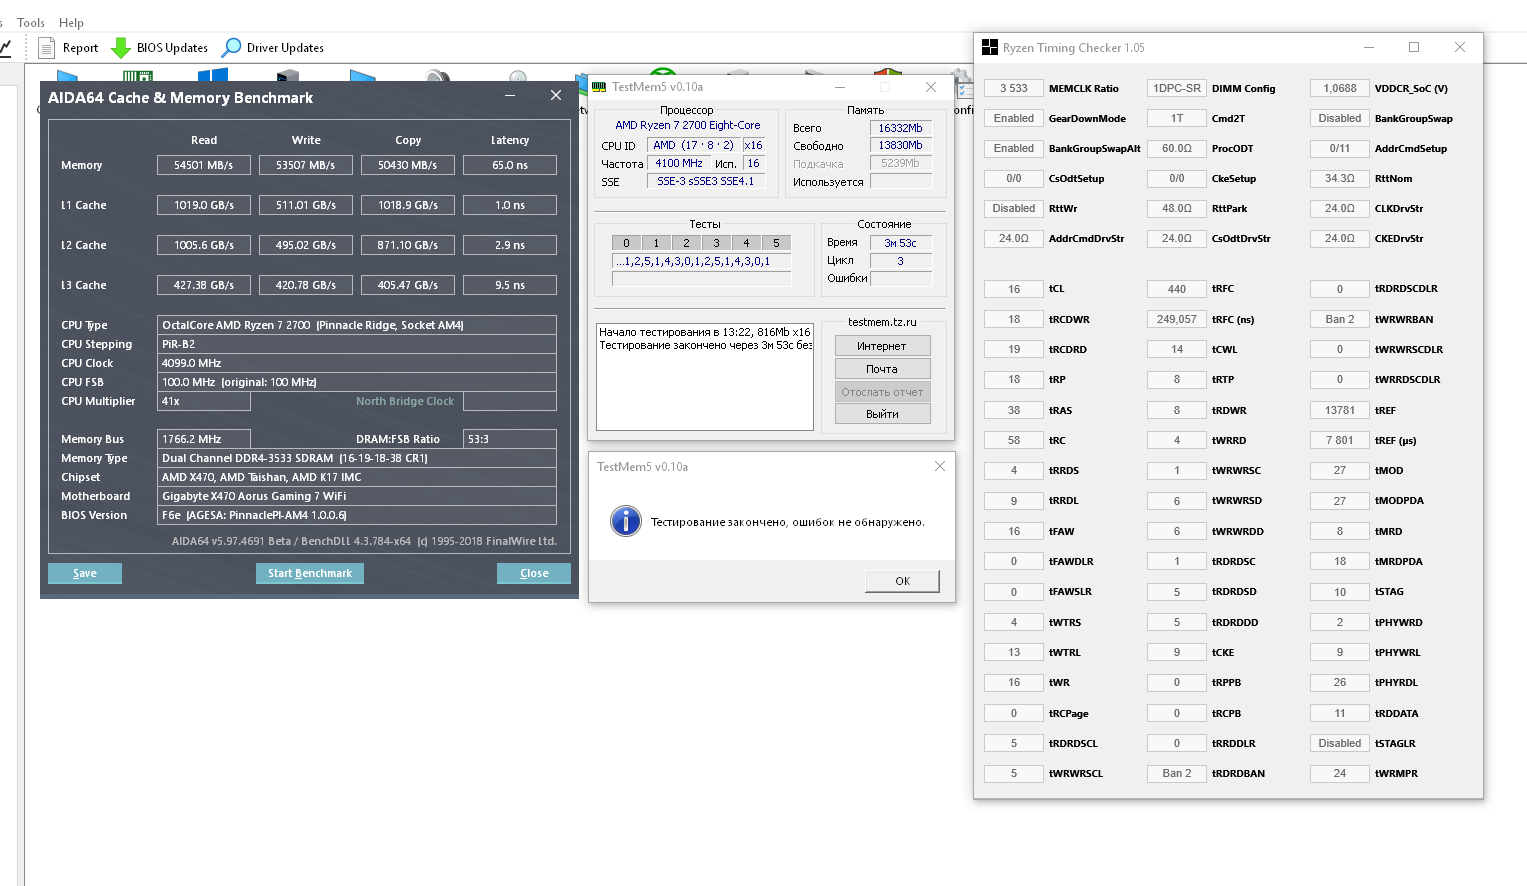This screenshot has height=886, width=1527.
Task: Click Close in the AIDA64 benchmark window
Action: (534, 573)
